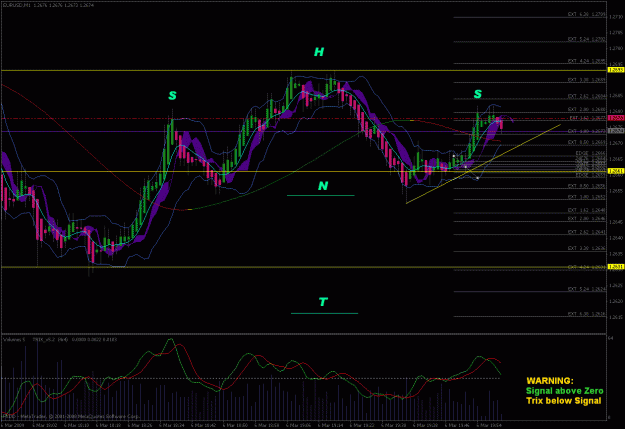Click the 1.2615 price axis label
This screenshot has width=625, height=429.
click(x=616, y=317)
